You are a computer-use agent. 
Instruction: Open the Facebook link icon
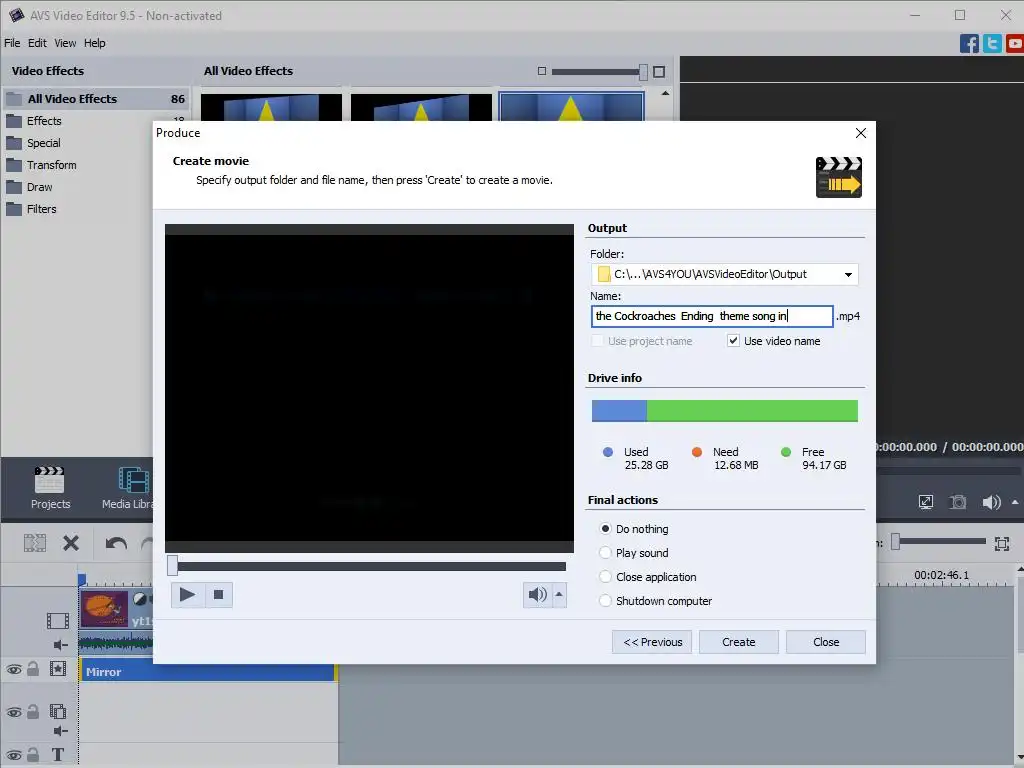(x=969, y=44)
